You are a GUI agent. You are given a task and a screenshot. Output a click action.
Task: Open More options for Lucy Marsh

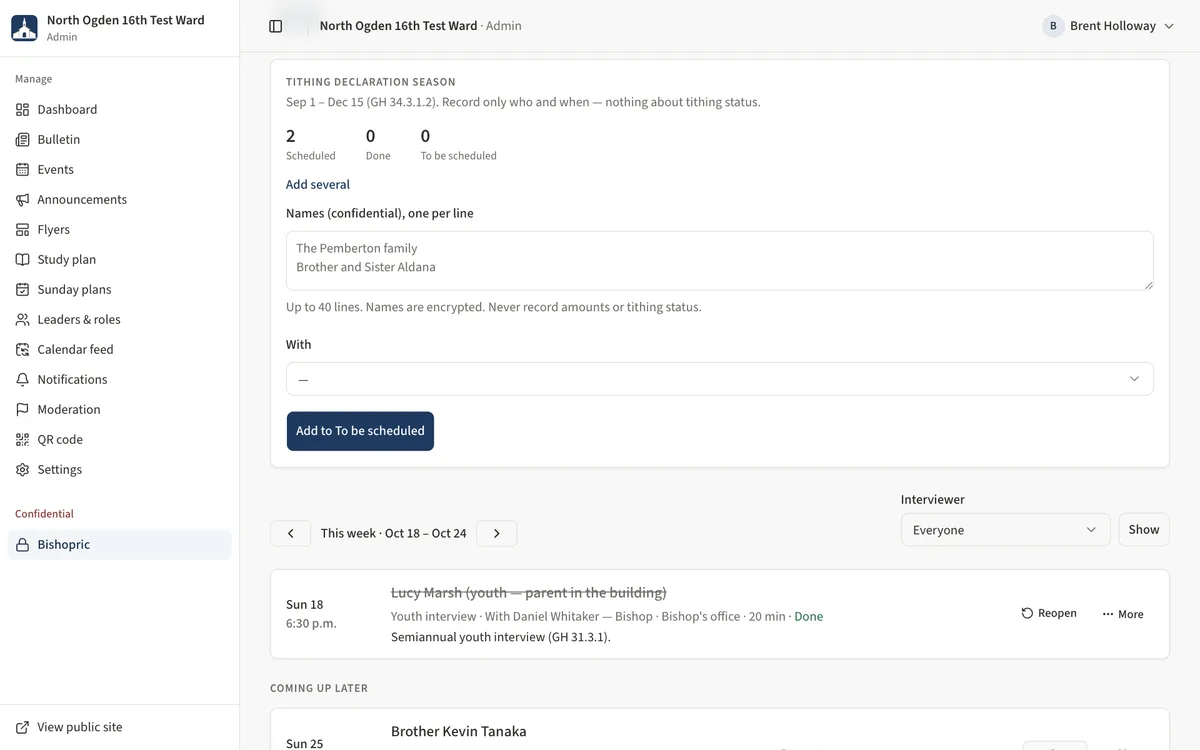tap(1123, 614)
